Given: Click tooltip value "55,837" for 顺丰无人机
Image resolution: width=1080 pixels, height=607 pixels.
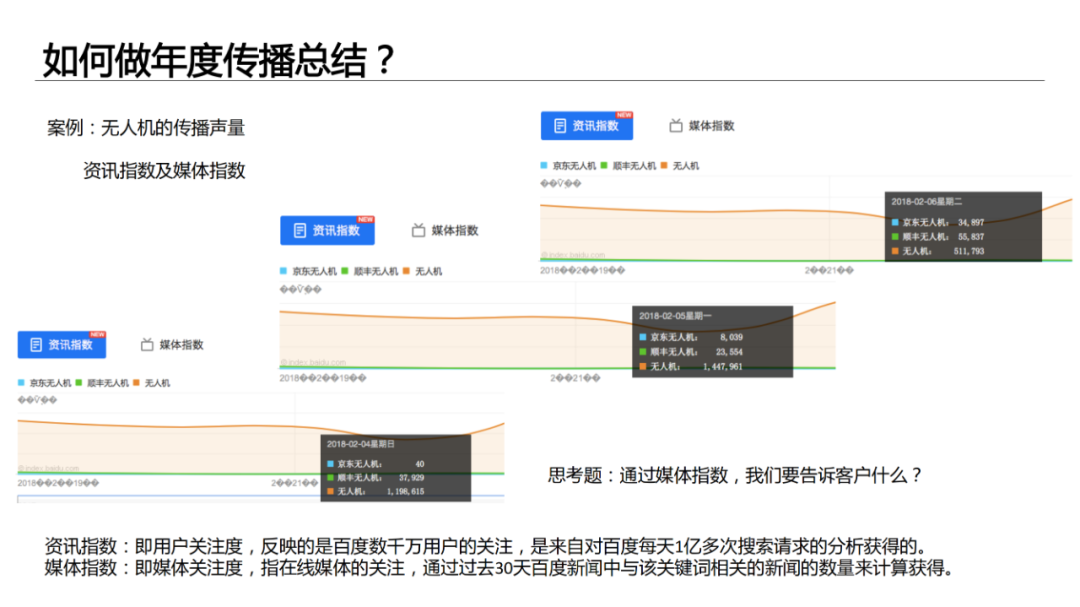Looking at the screenshot, I should 971,237.
